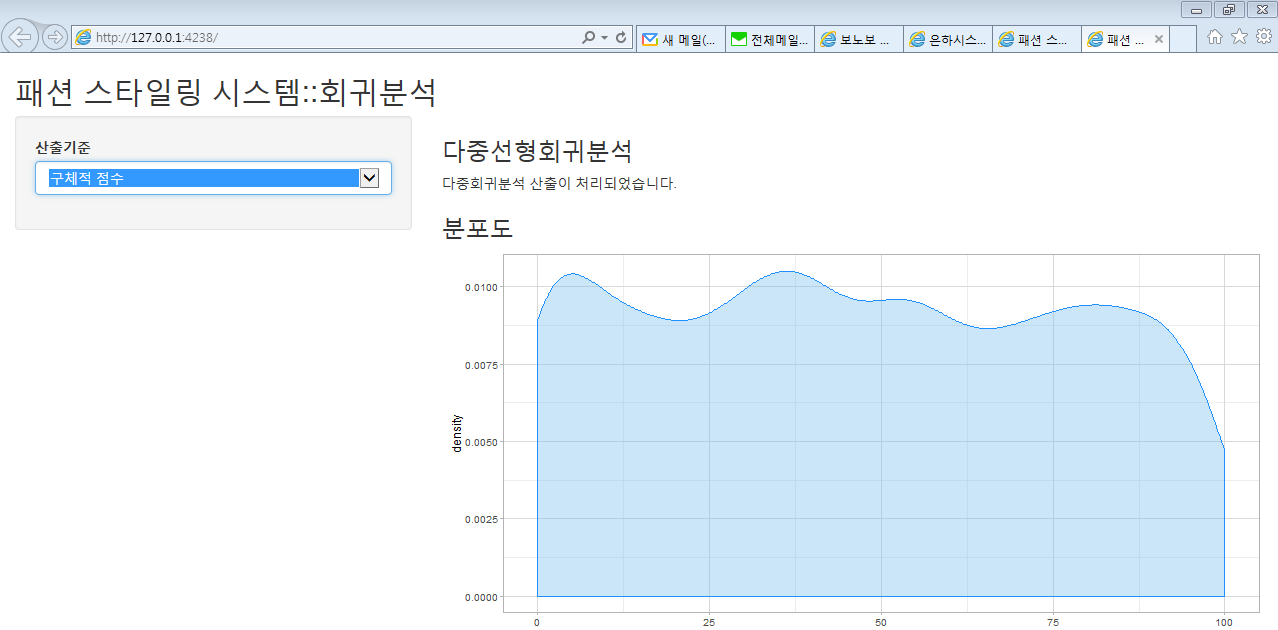
Task: Click the URL address field
Action: pyautogui.click(x=330, y=38)
